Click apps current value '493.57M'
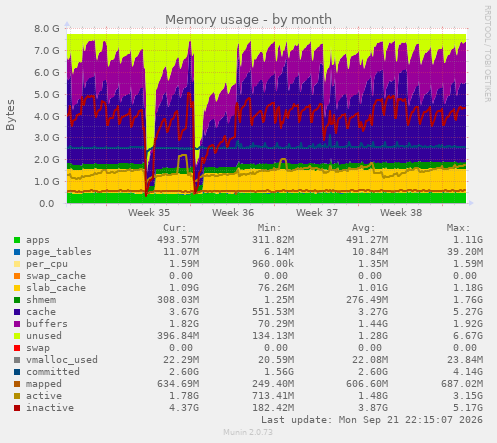 [x=178, y=240]
